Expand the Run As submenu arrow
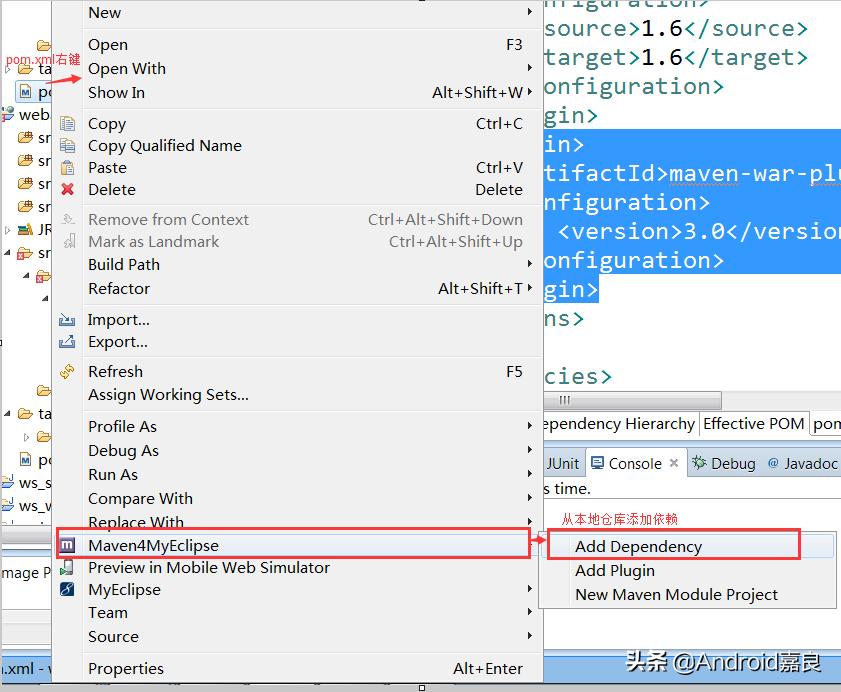The width and height of the screenshot is (841, 692). [x=529, y=474]
